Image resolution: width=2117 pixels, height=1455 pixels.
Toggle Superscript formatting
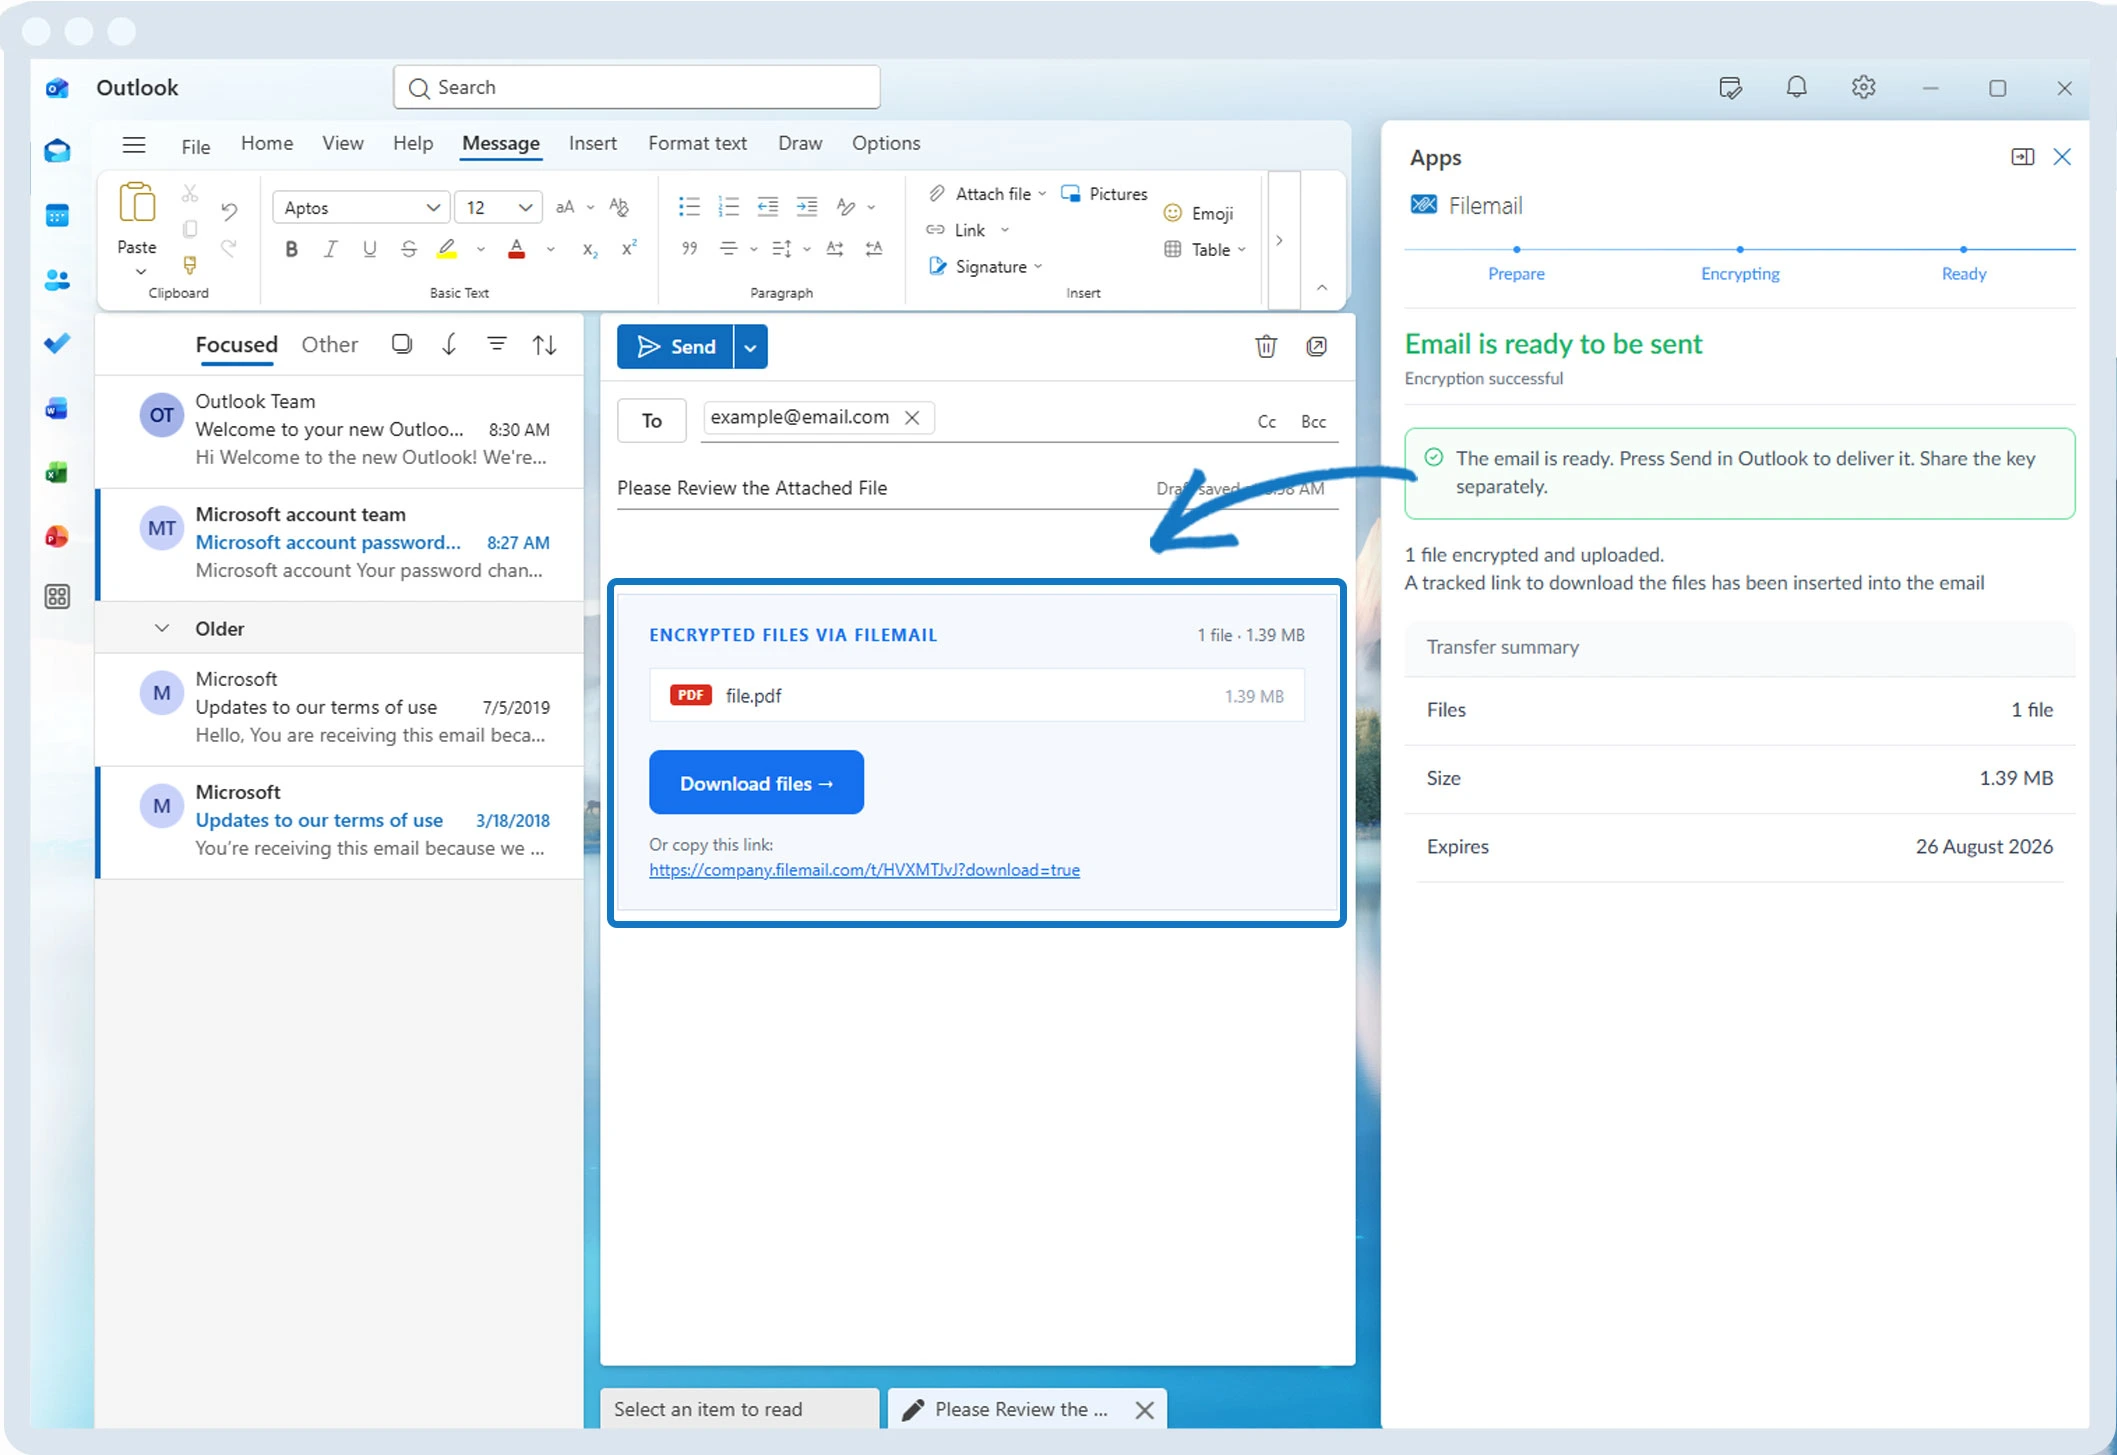click(629, 248)
